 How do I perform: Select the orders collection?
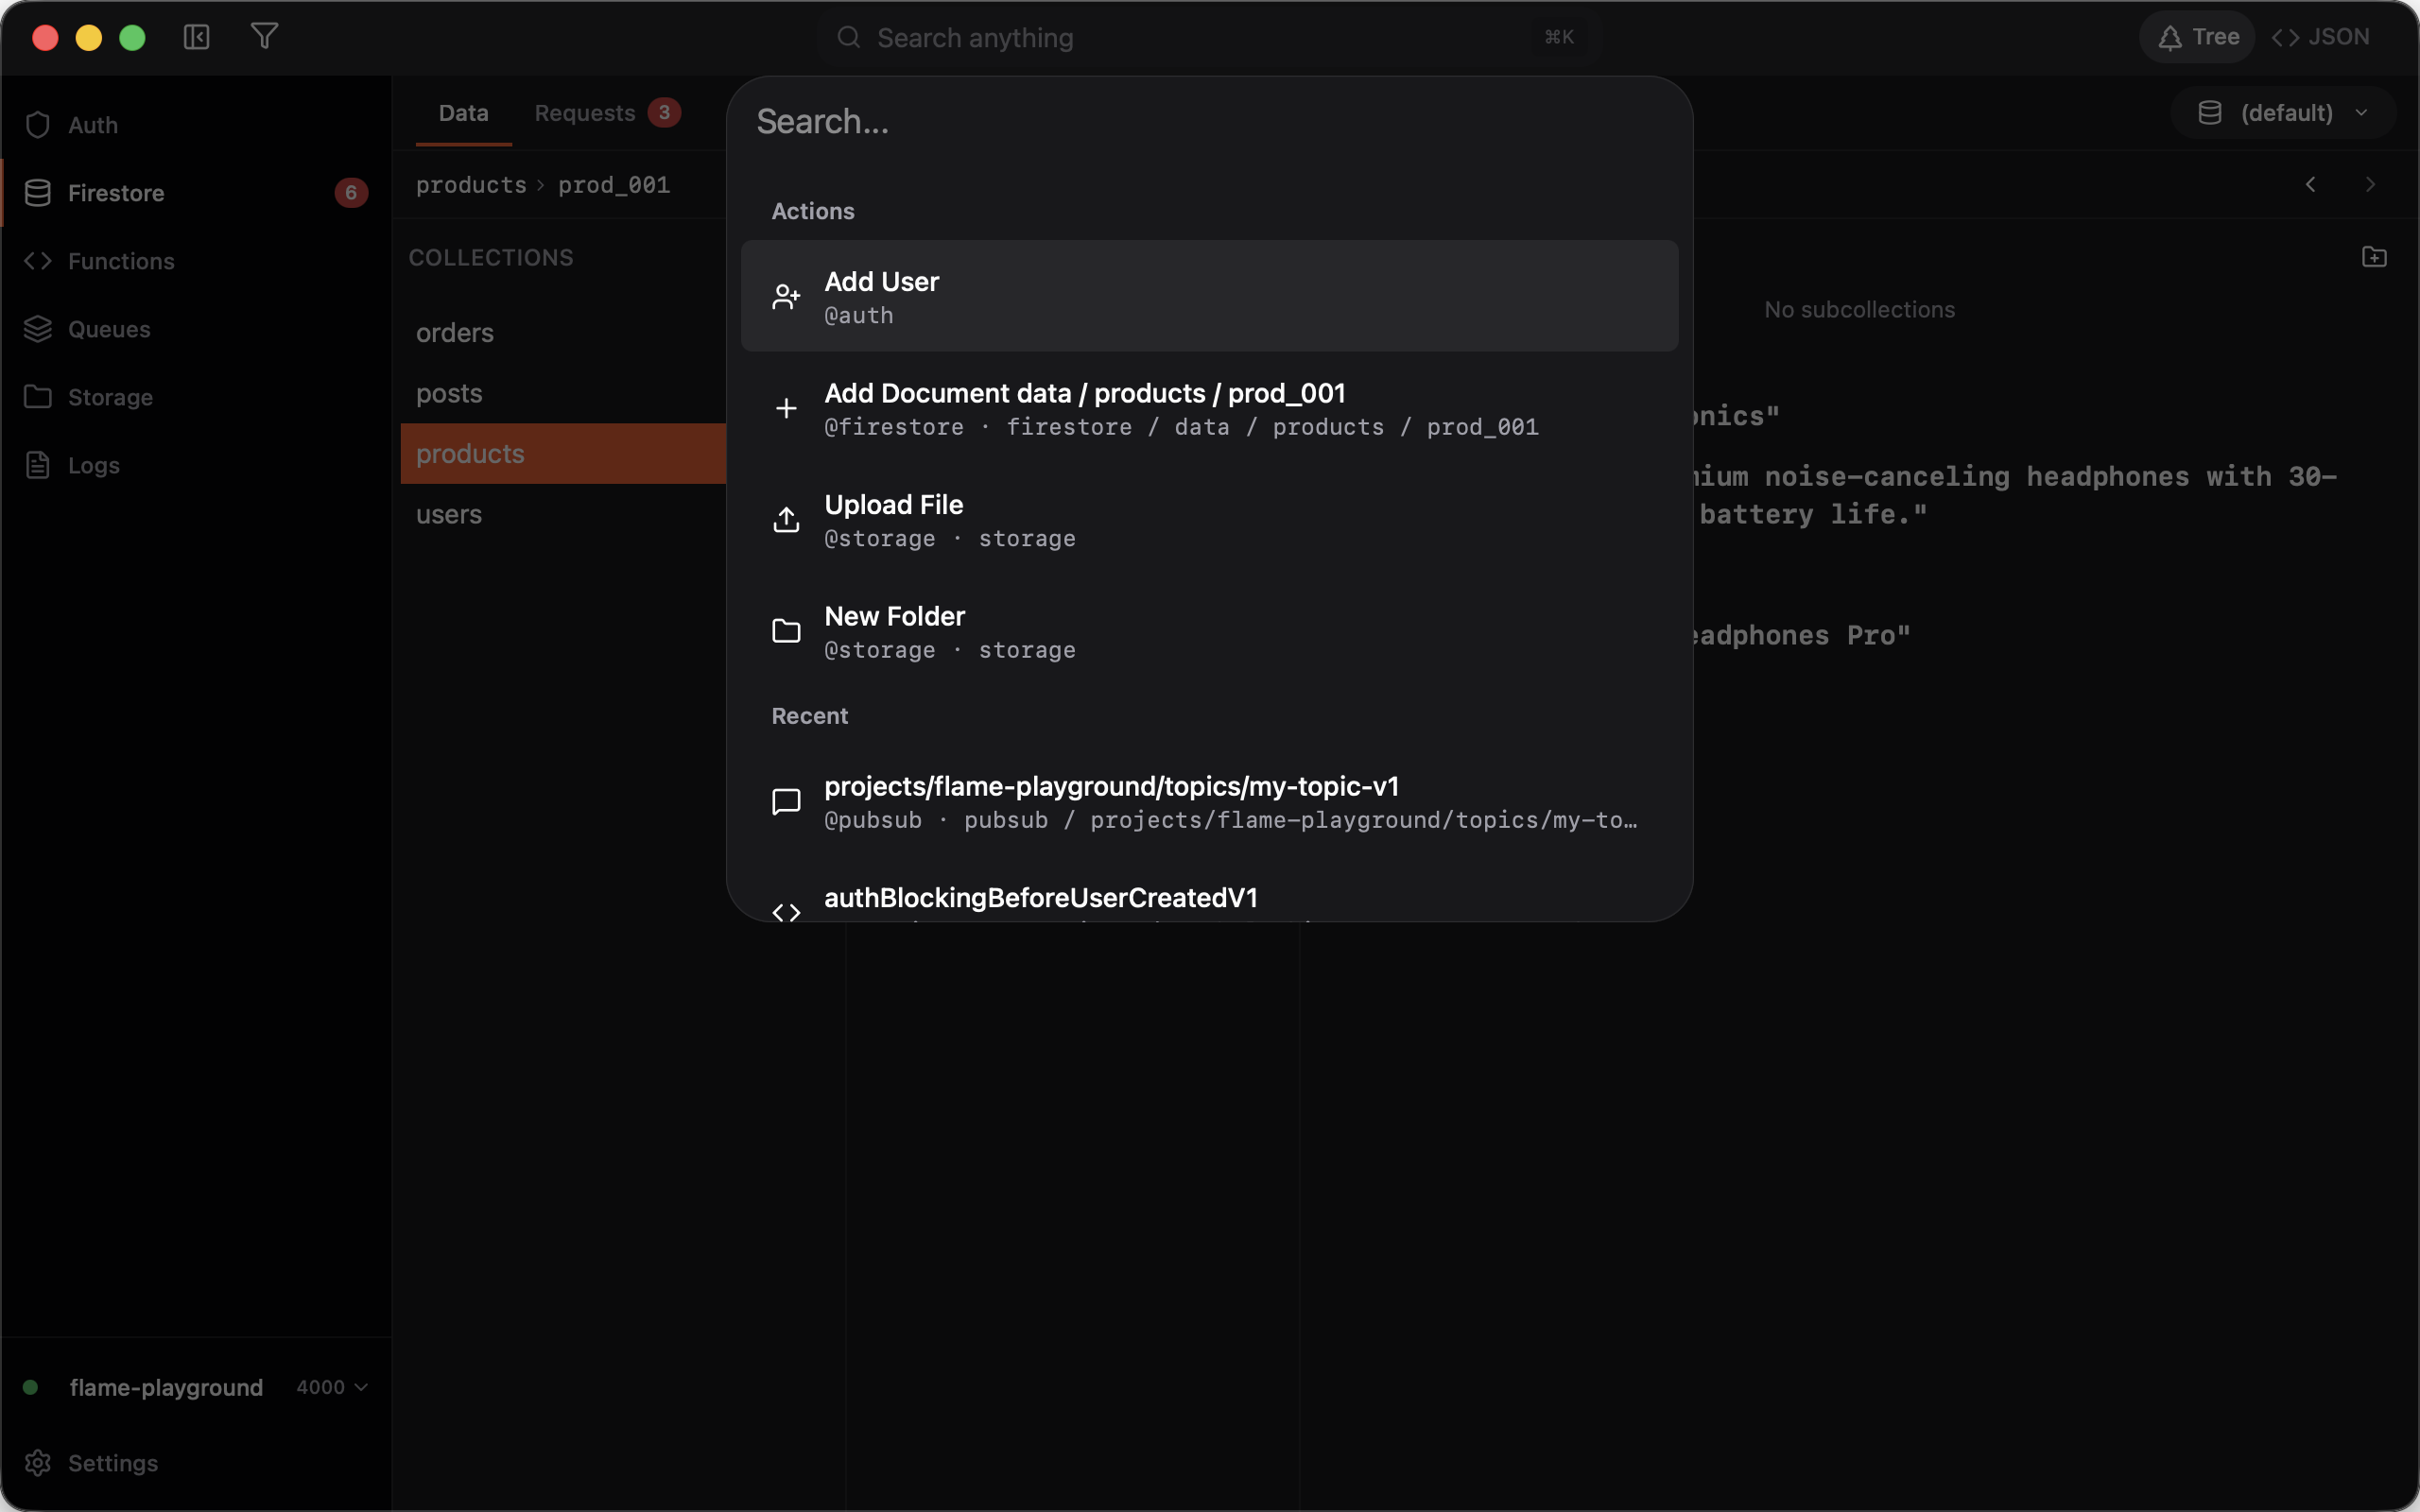[x=563, y=333]
